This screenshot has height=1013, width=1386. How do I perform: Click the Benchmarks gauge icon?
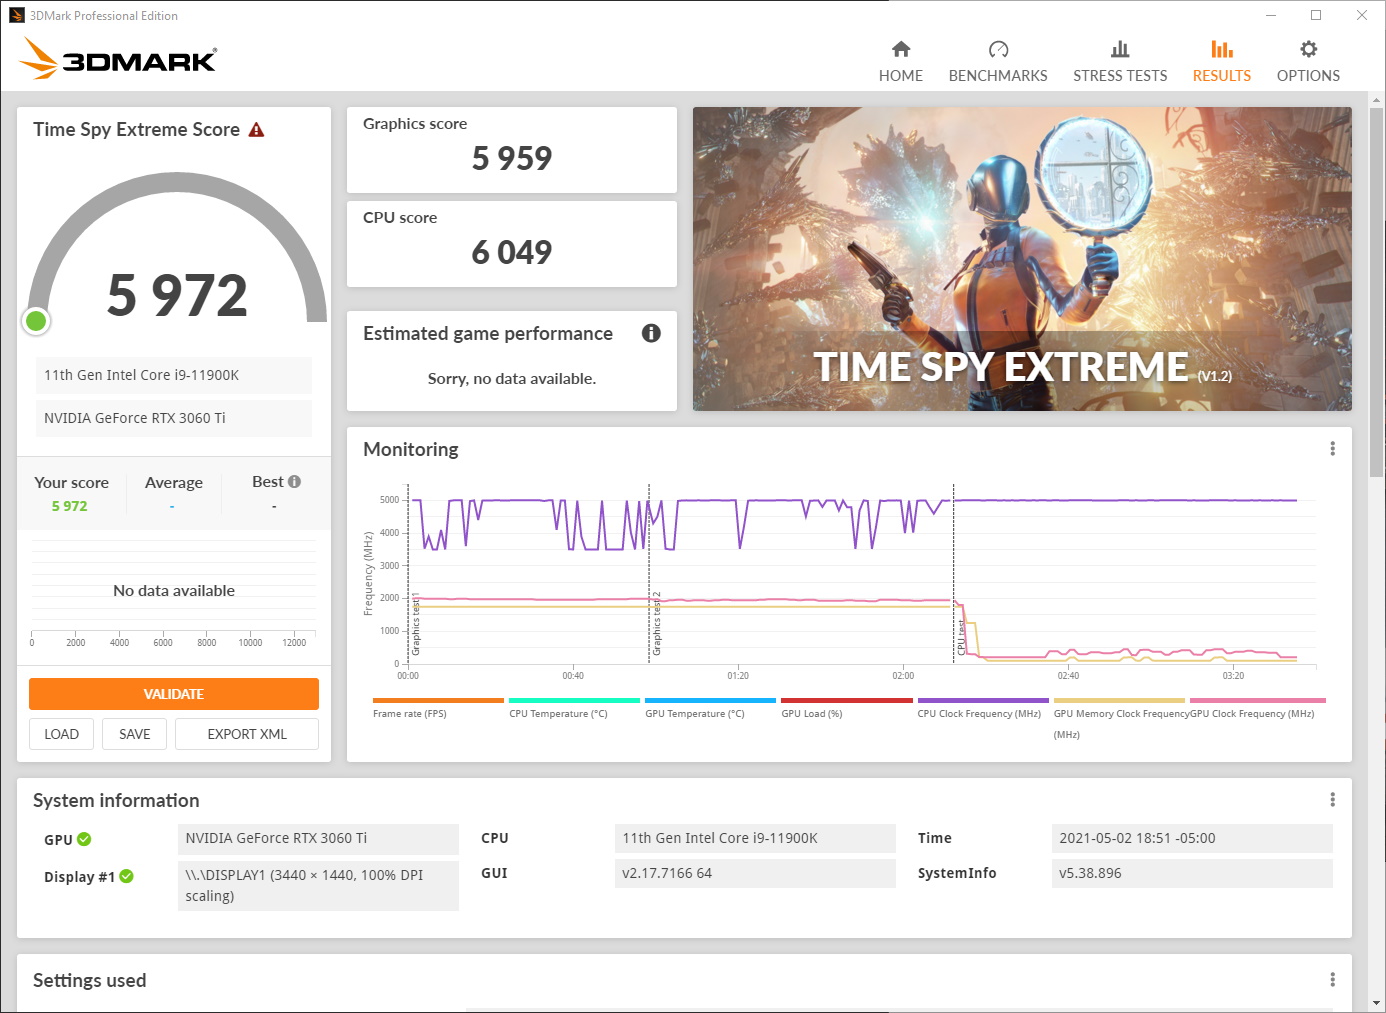998,49
